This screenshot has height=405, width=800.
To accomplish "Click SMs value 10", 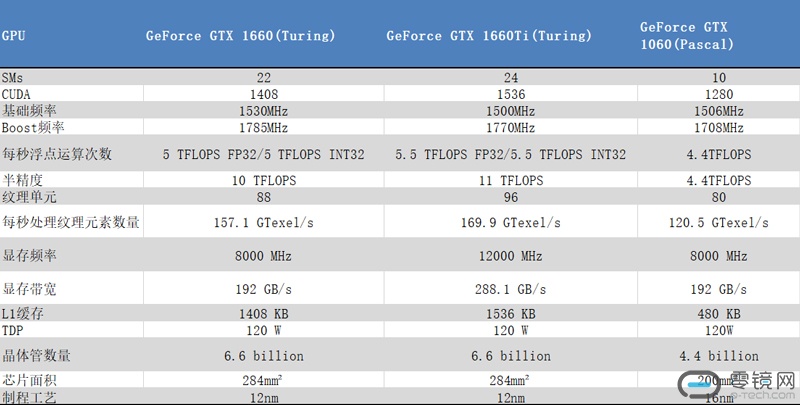I will click(719, 78).
